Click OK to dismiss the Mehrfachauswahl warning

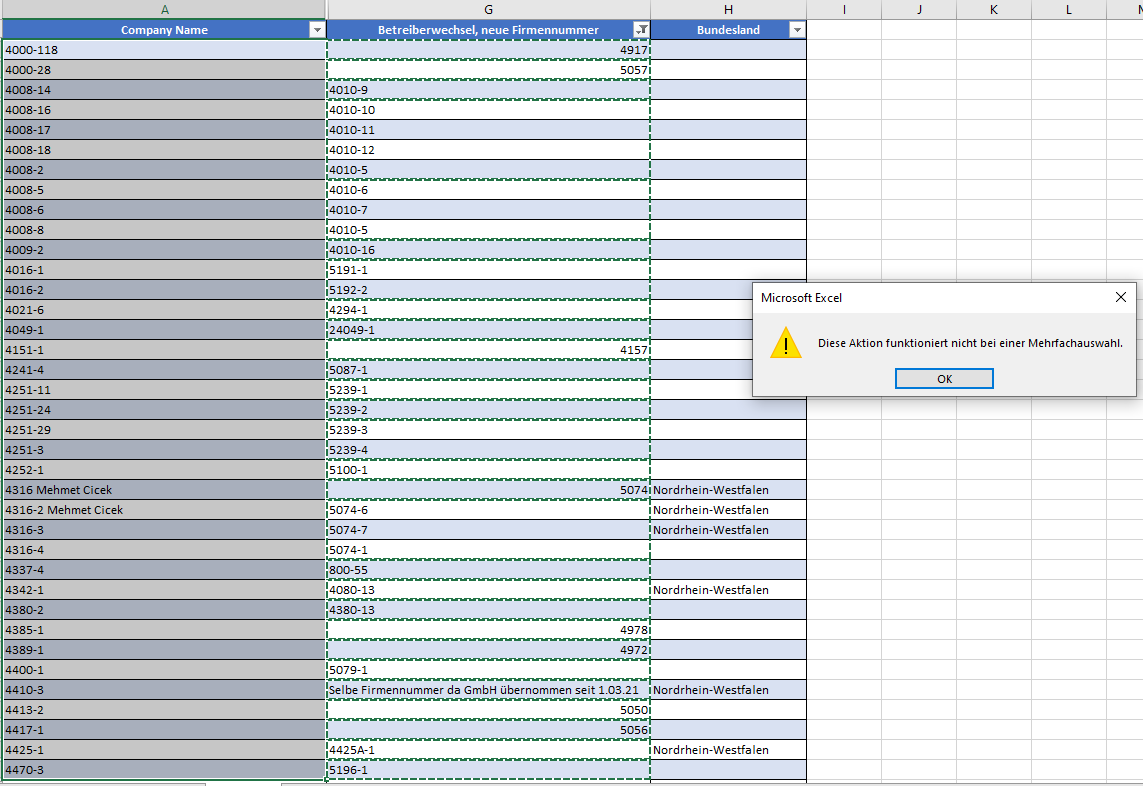[x=943, y=378]
